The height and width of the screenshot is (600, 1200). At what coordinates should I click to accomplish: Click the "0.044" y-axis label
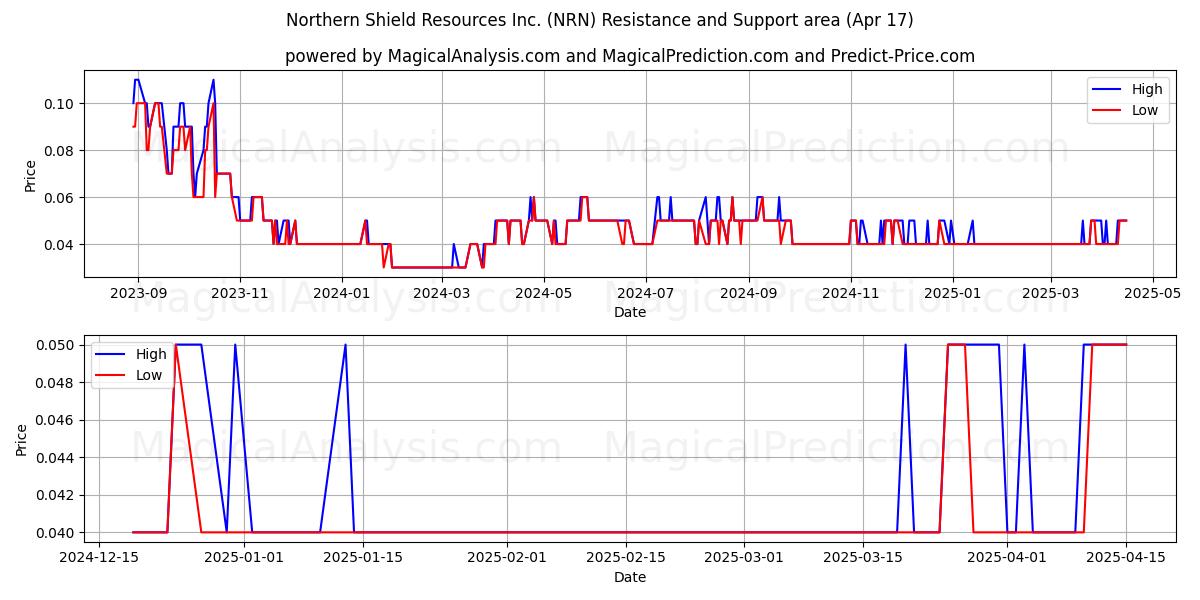point(57,458)
